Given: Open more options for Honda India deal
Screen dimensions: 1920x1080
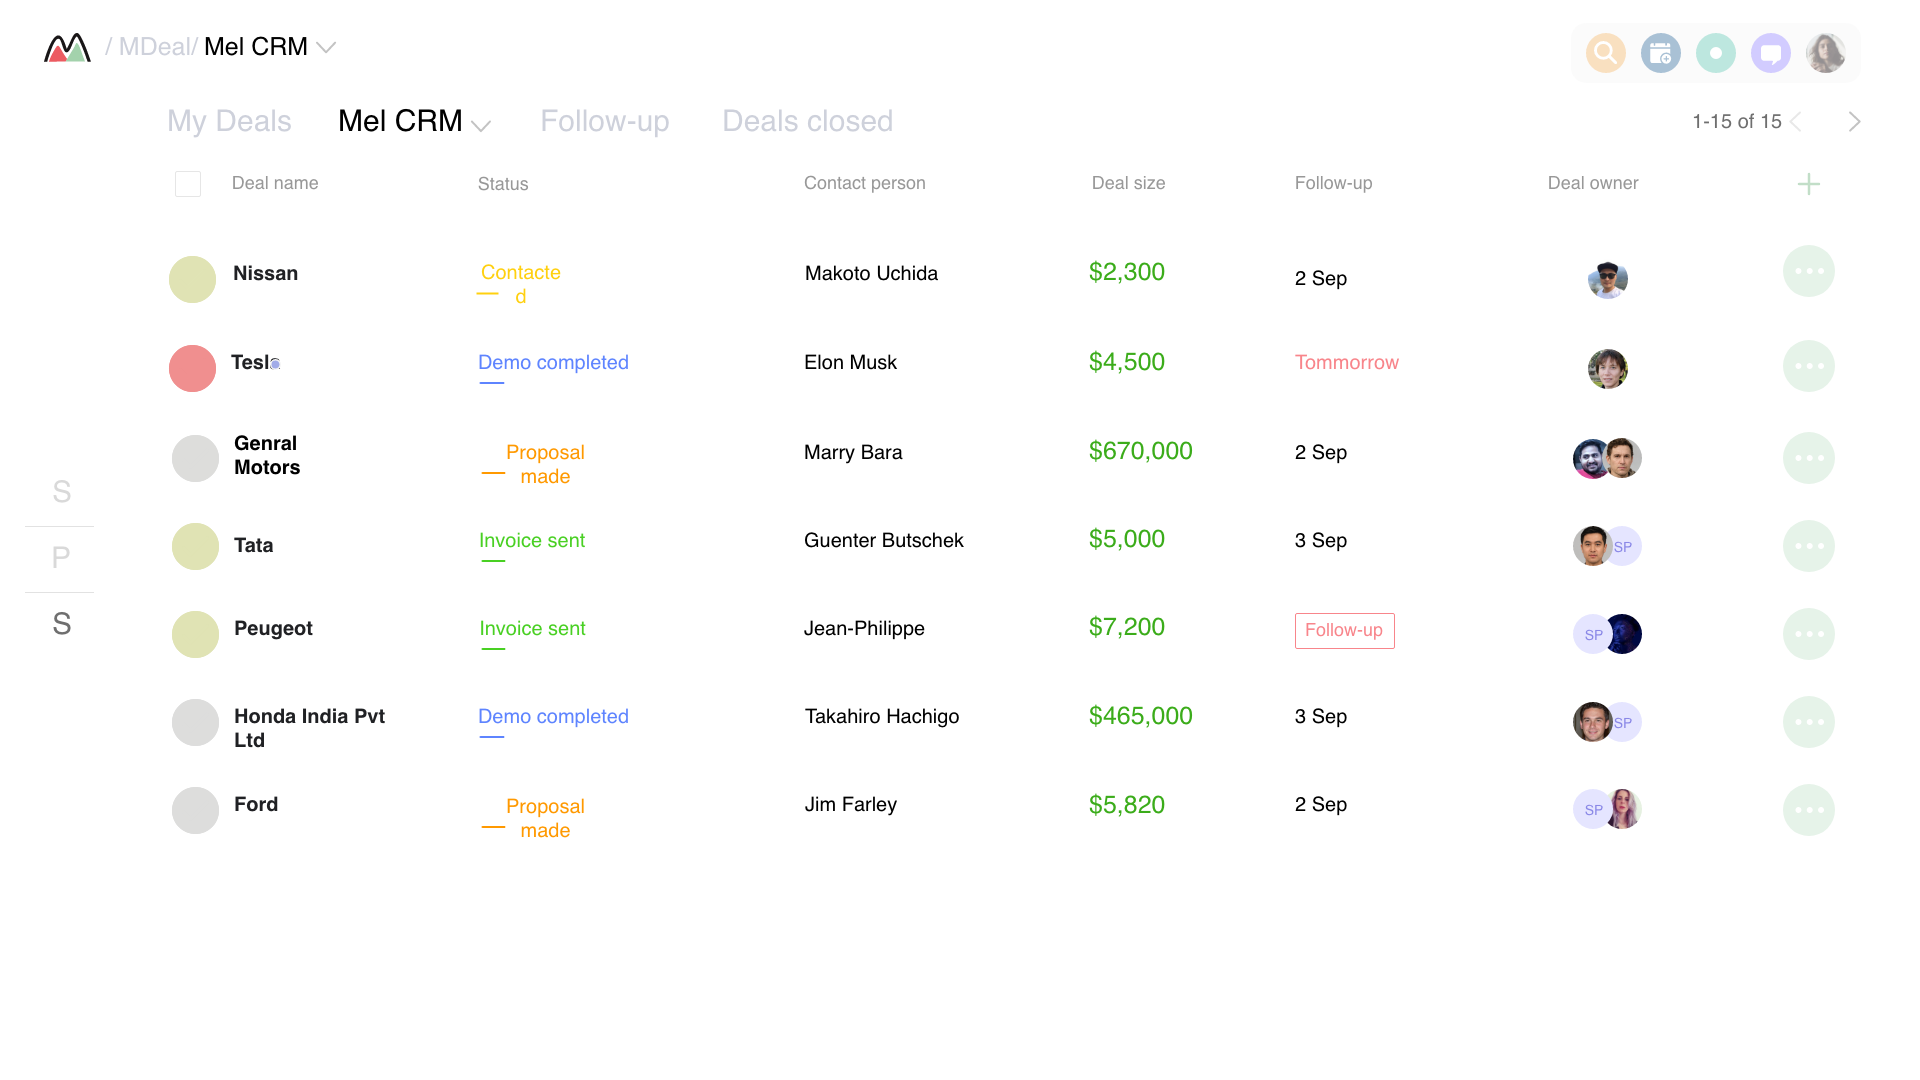Looking at the screenshot, I should click(x=1809, y=722).
